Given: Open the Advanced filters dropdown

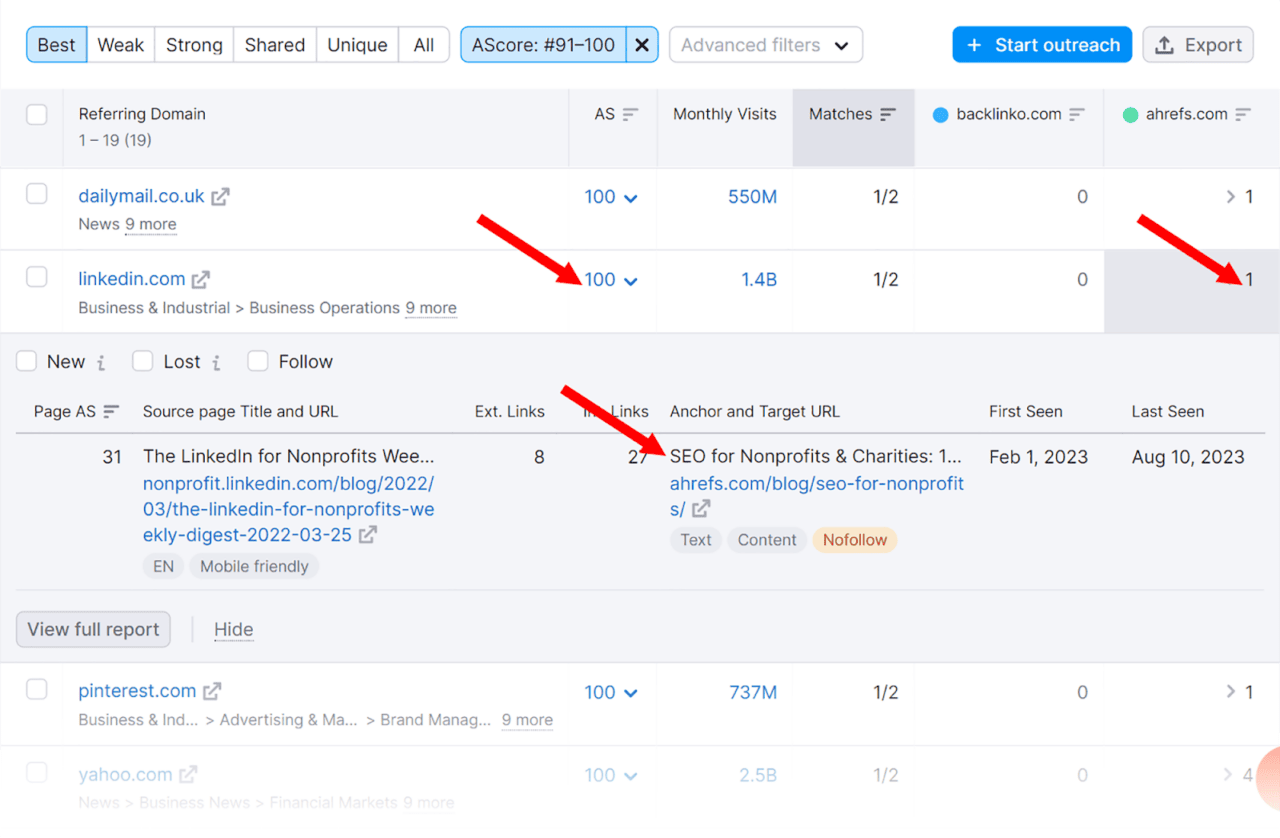Looking at the screenshot, I should [766, 44].
